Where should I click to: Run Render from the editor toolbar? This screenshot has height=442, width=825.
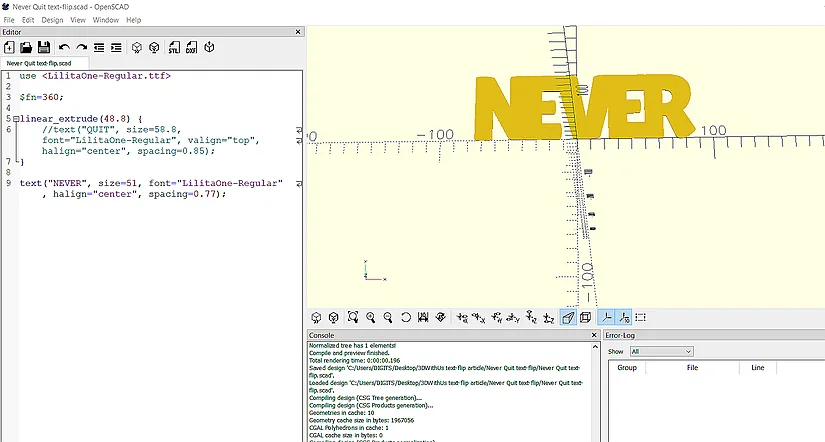pyautogui.click(x=154, y=47)
